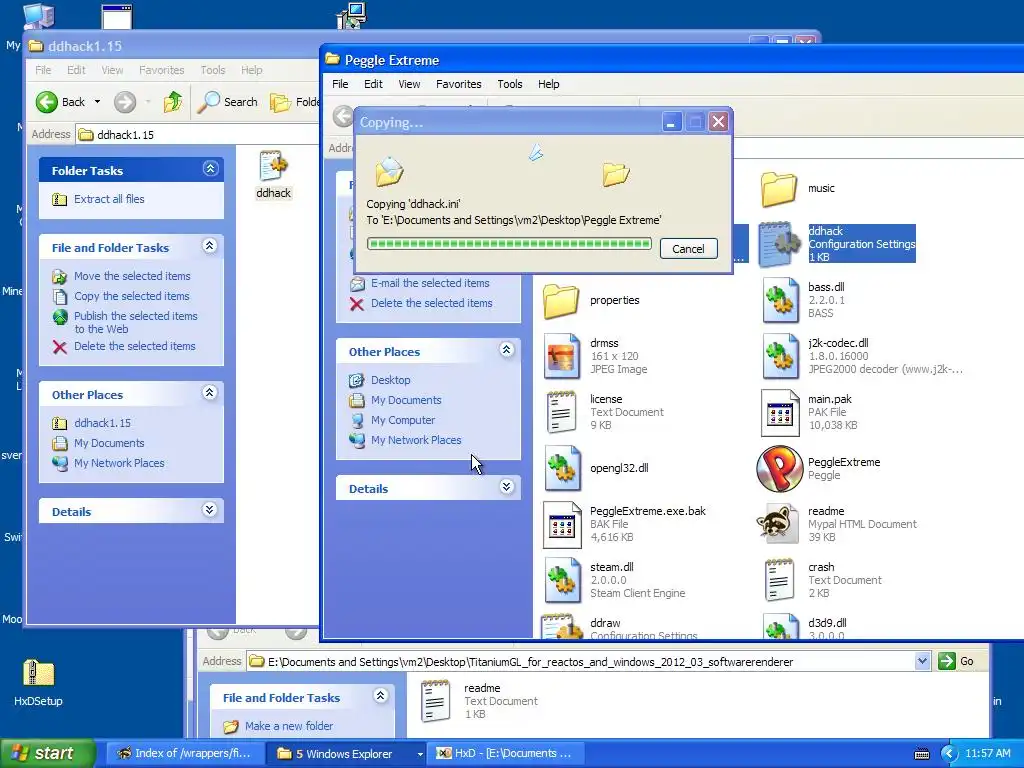Select crash text document icon
Viewport: 1024px width, 768px height.
[x=778, y=580]
